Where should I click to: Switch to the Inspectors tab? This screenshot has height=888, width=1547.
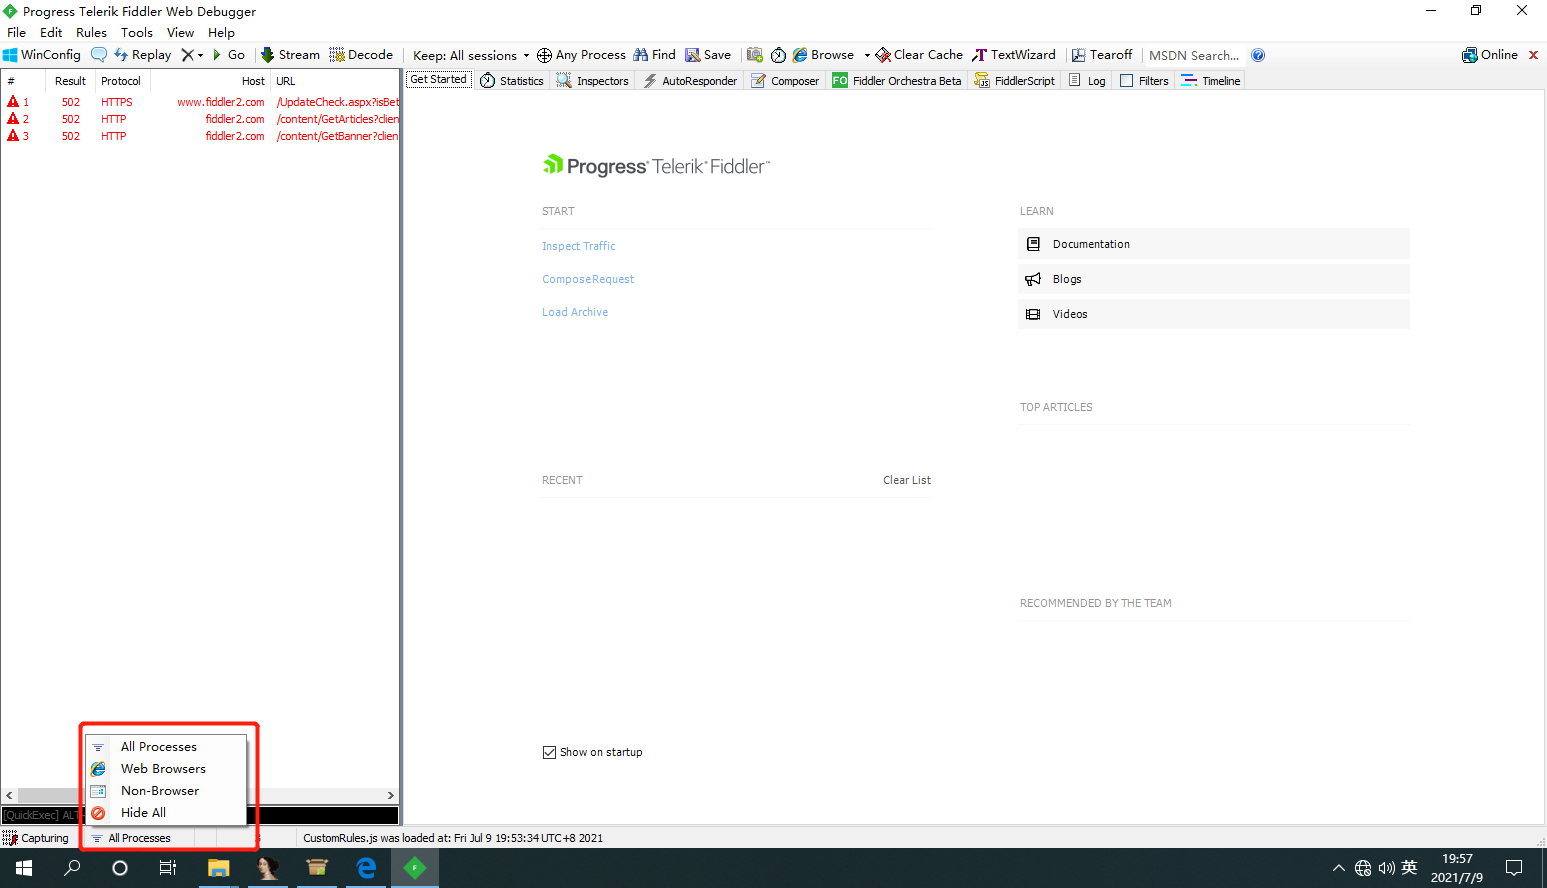click(x=593, y=81)
